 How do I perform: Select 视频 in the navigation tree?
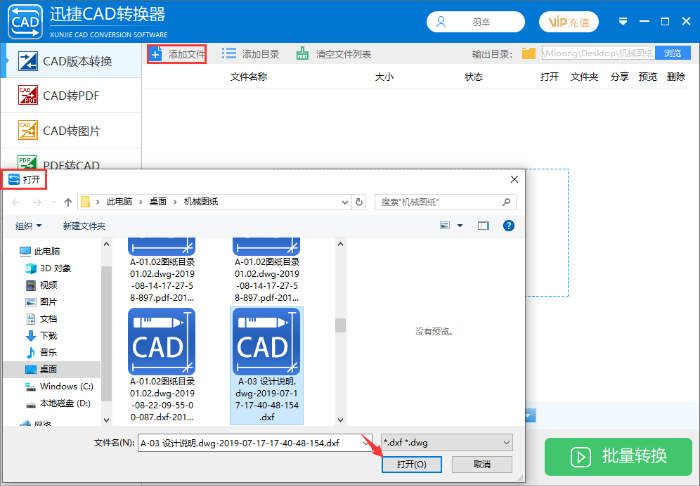(41, 285)
